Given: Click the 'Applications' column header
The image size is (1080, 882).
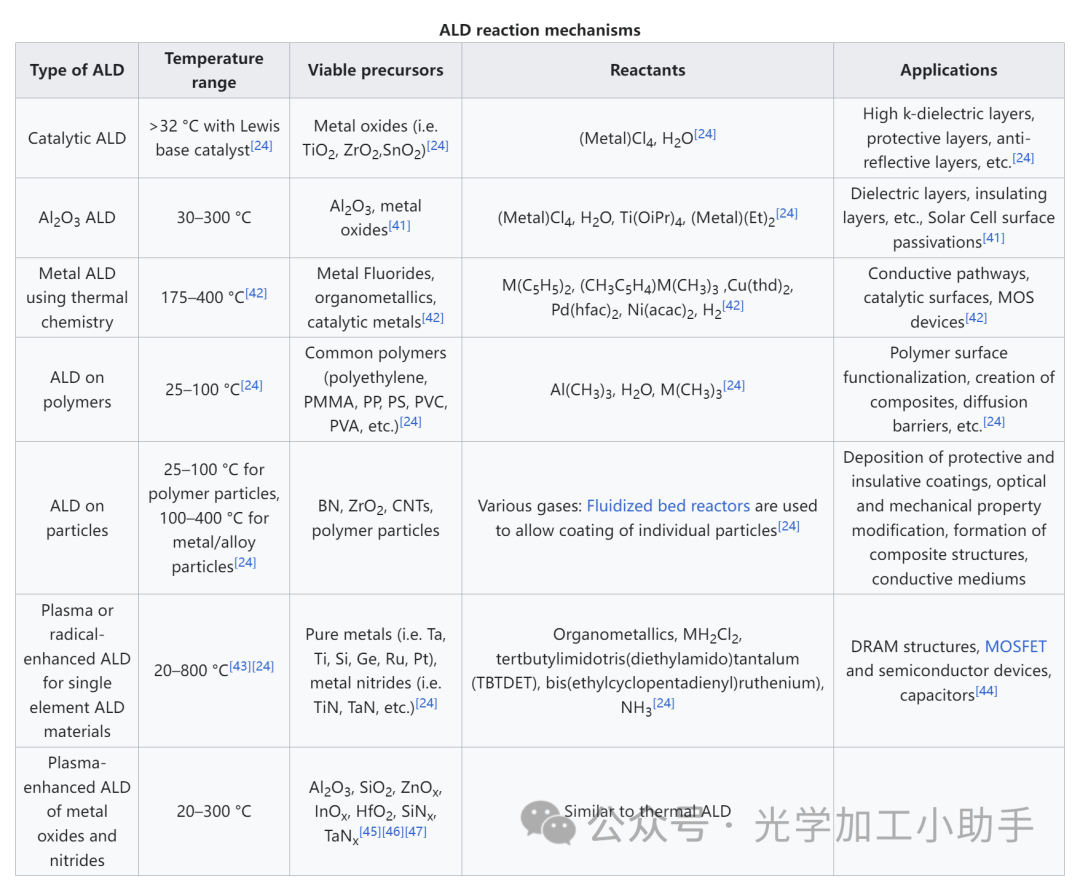Looking at the screenshot, I should [948, 70].
